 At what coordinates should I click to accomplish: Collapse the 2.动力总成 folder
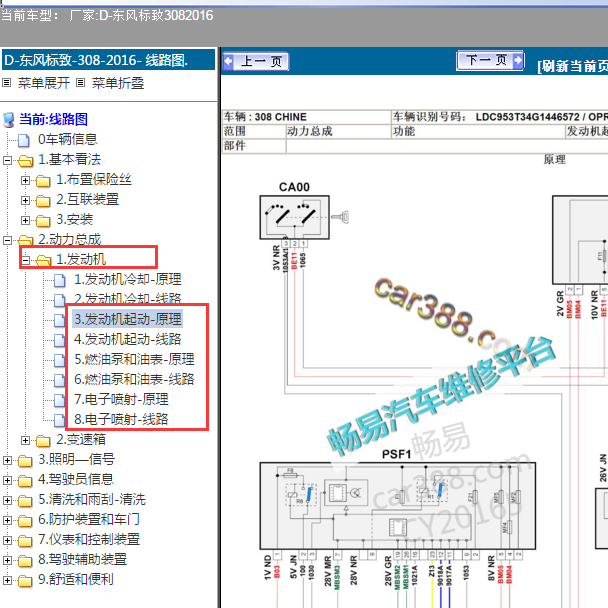[x=7, y=240]
